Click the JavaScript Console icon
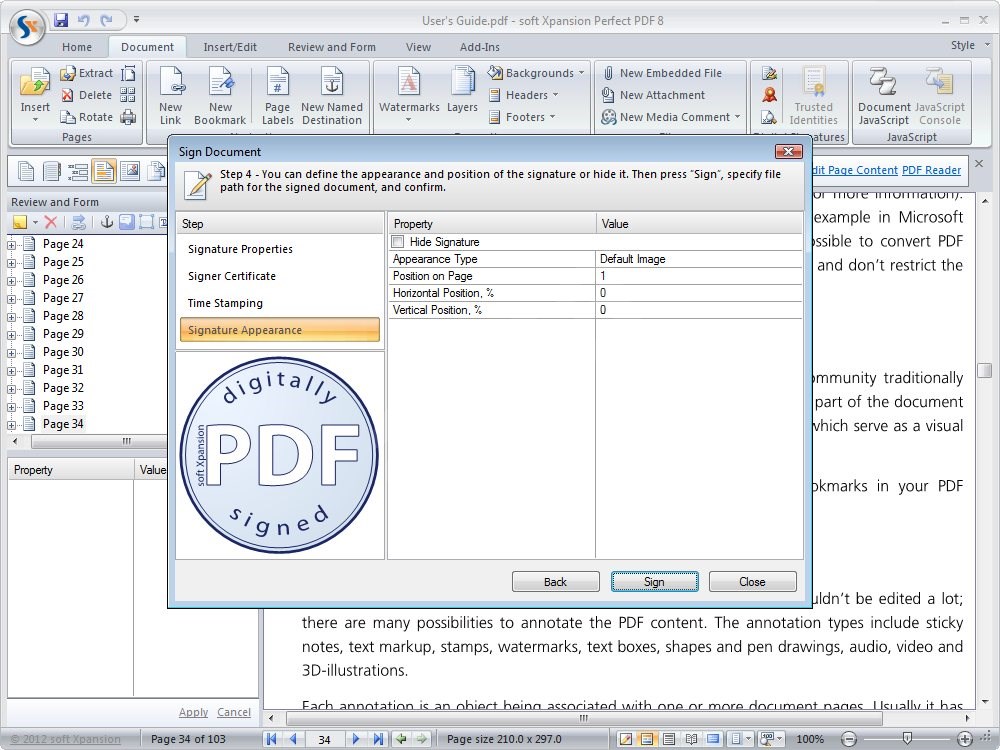This screenshot has height=750, width=1000. pos(939,82)
